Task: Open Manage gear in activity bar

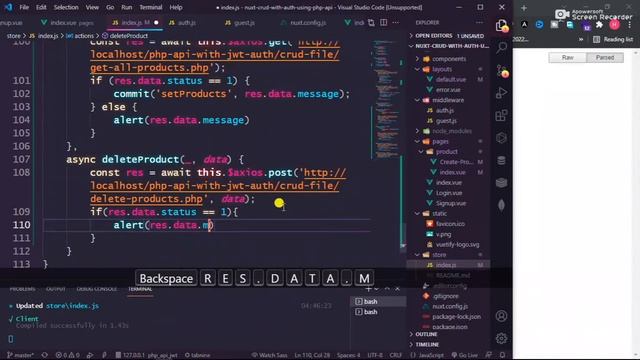Action: 502,338
